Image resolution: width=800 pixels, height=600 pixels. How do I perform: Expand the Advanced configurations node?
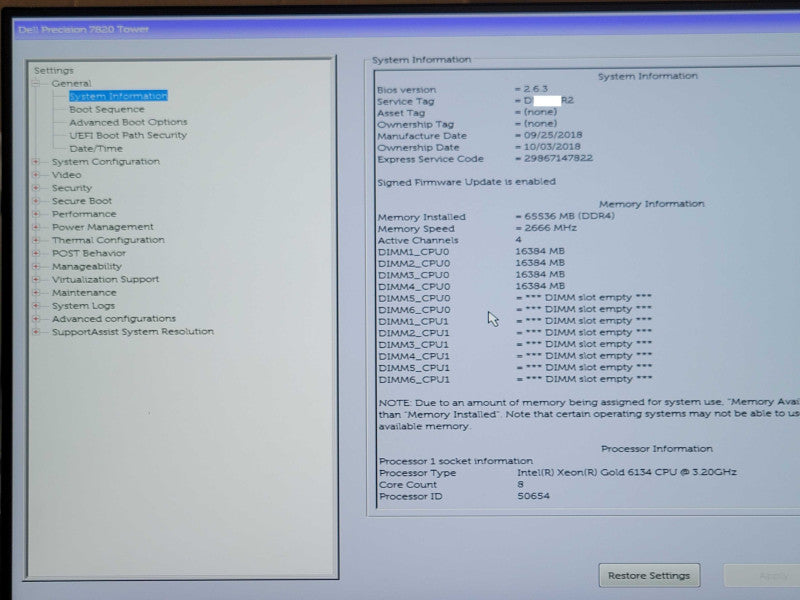36,319
